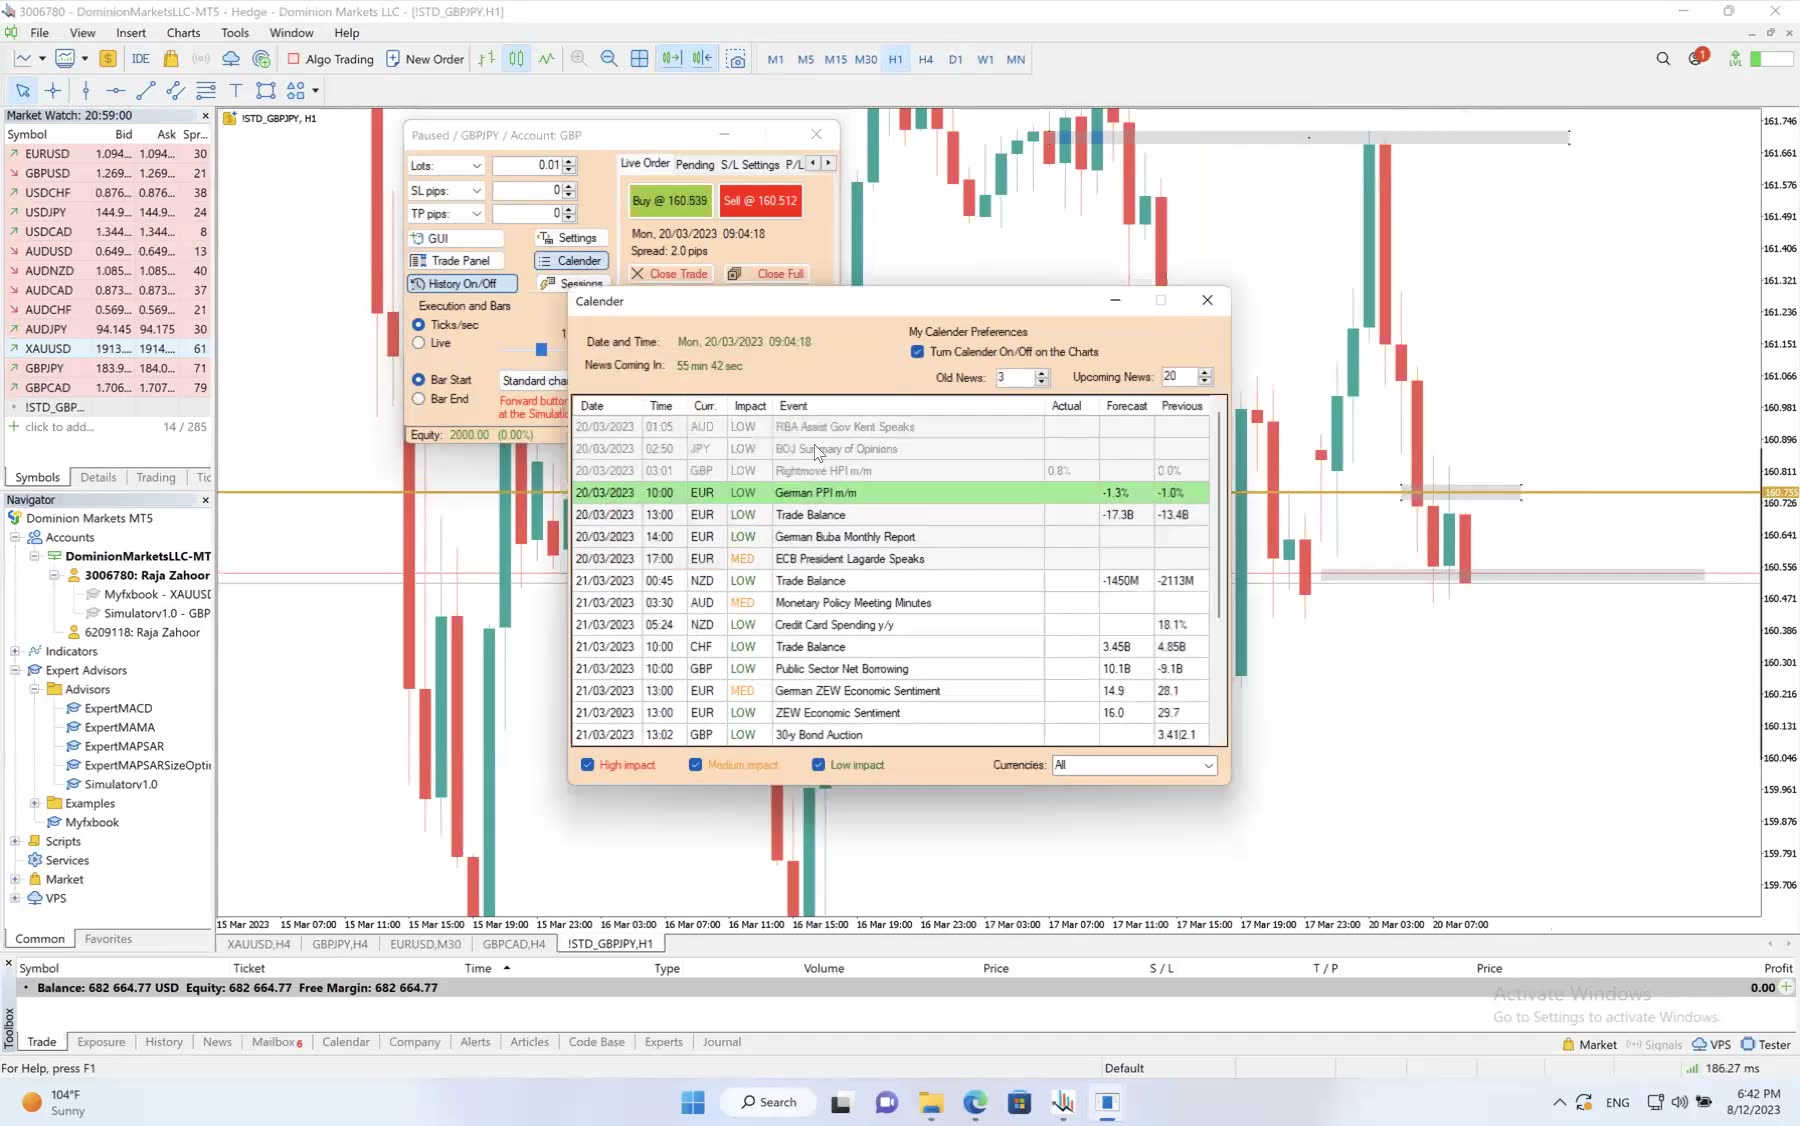1800x1126 pixels.
Task: Toggle Turn Calender On/Off on the Charts
Action: [917, 352]
